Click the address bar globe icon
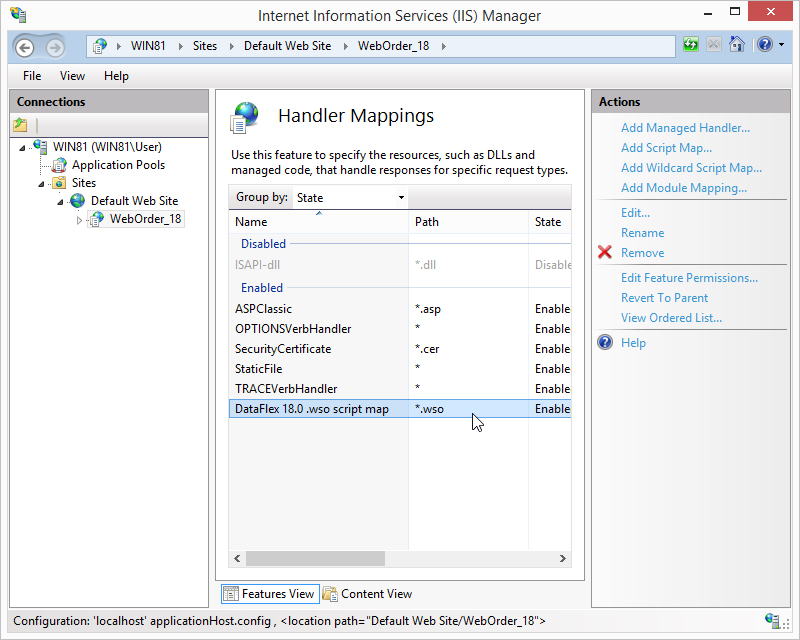Image resolution: width=800 pixels, height=640 pixels. [x=99, y=46]
